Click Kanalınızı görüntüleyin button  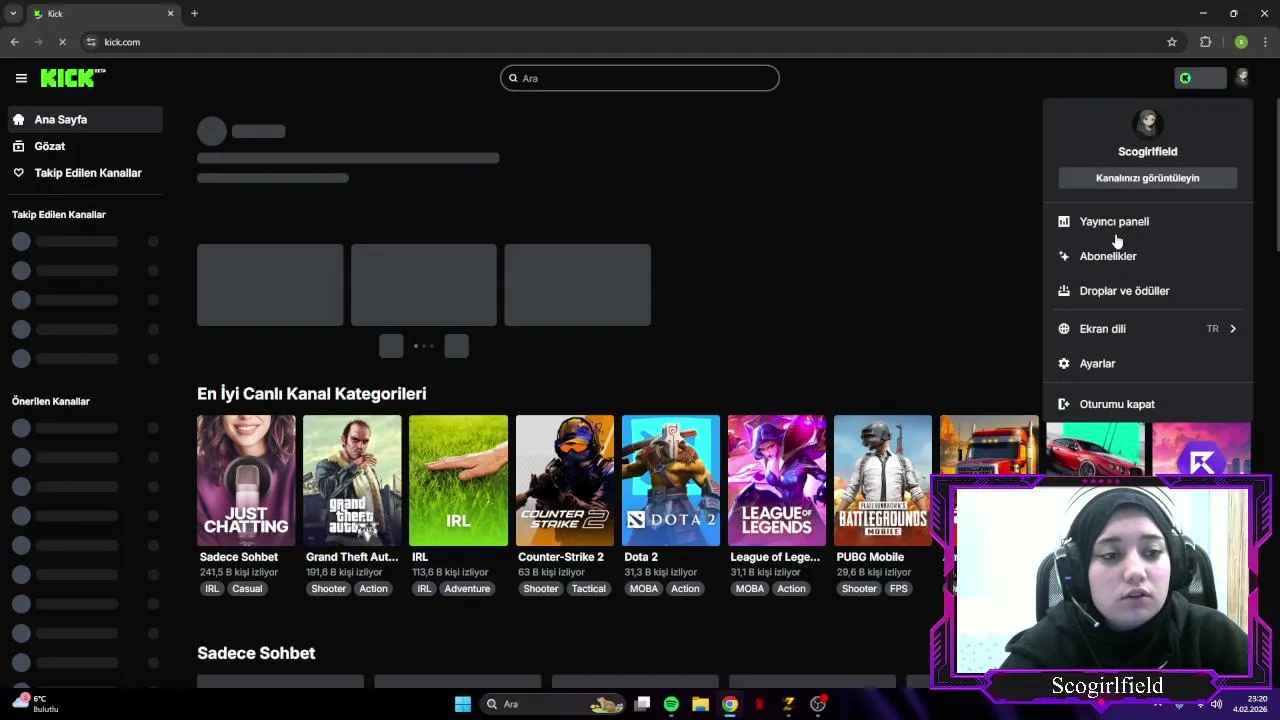pos(1147,178)
